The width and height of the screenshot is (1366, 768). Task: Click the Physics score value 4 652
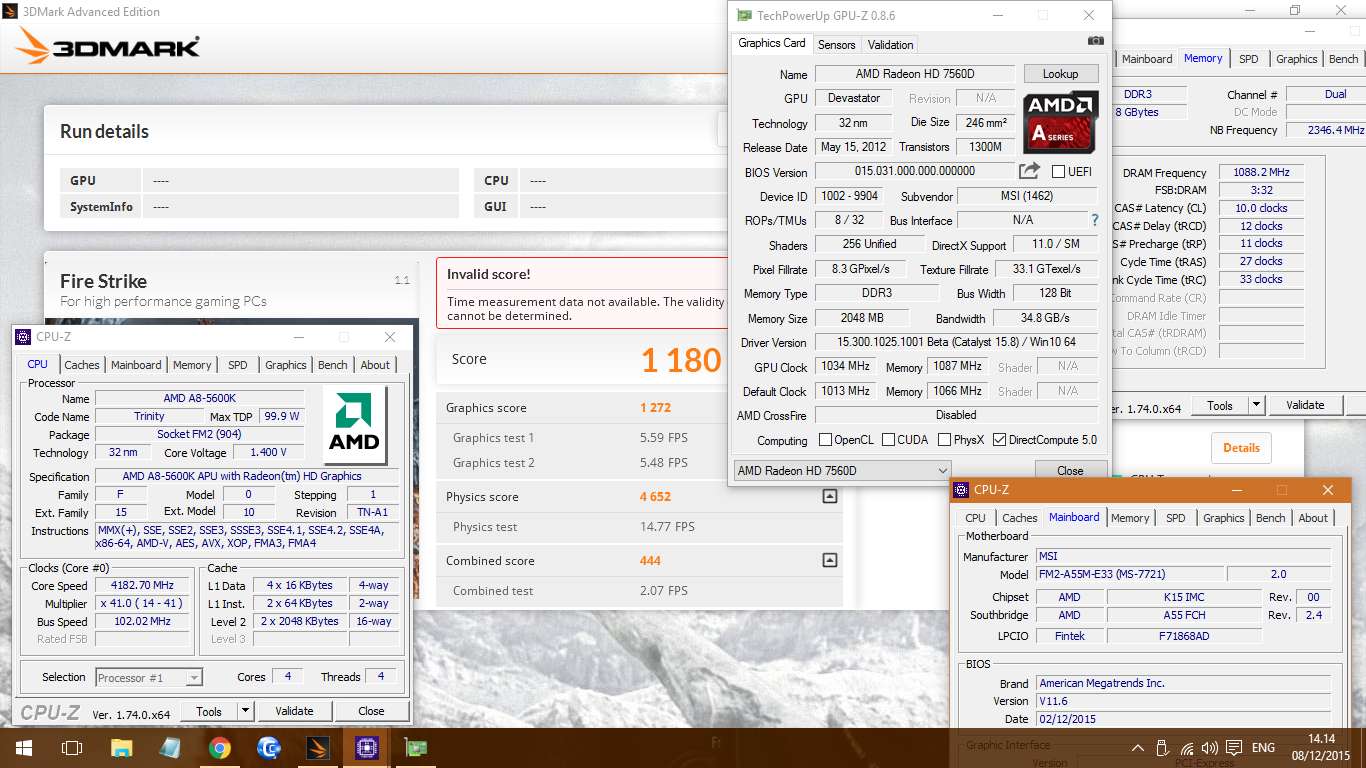tap(656, 496)
